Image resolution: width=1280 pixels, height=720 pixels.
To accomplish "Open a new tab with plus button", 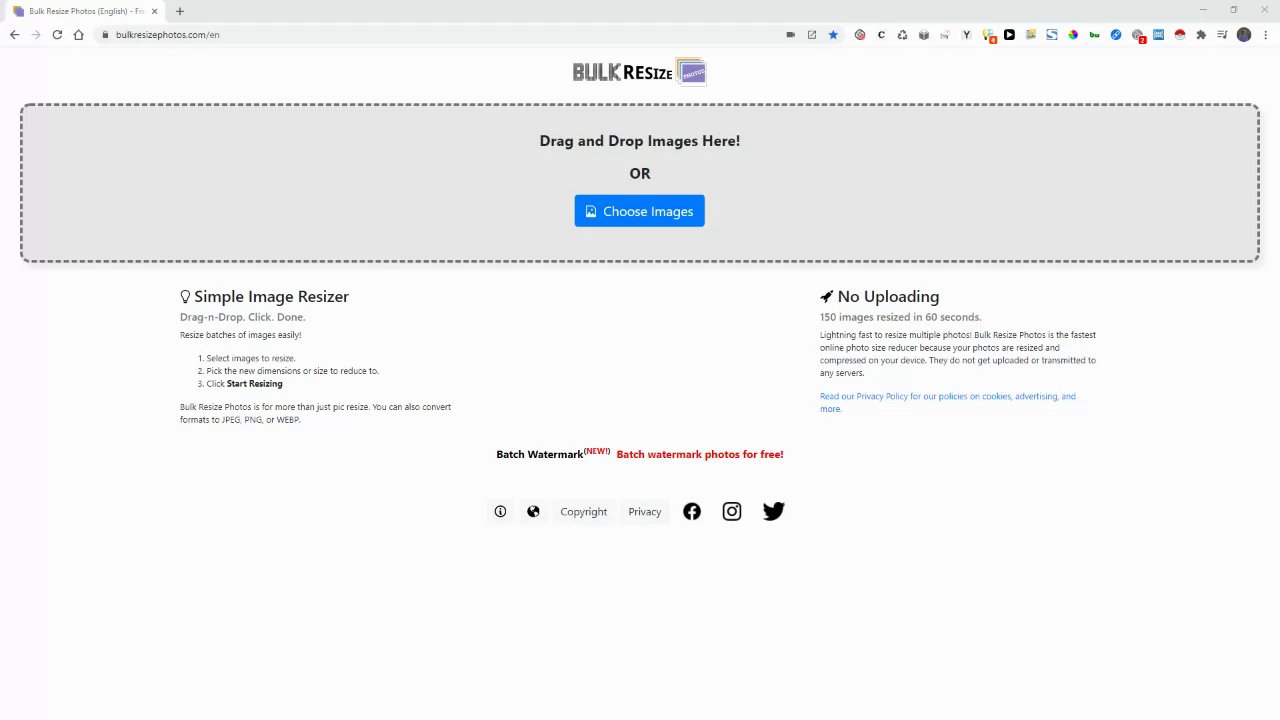I will (180, 11).
